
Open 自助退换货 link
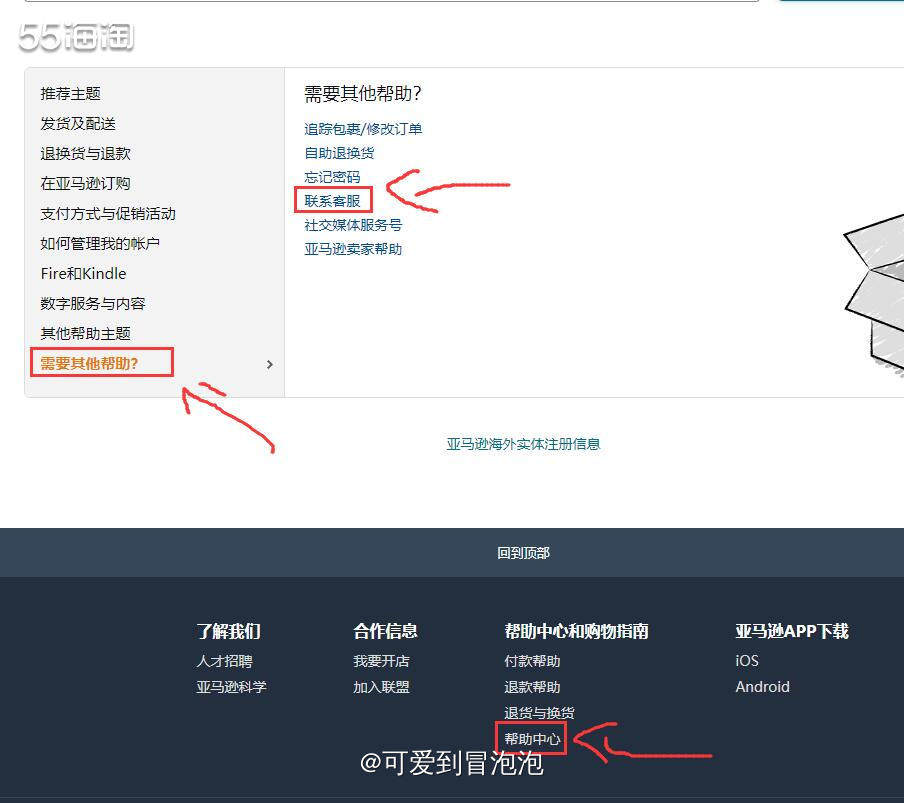[x=339, y=153]
